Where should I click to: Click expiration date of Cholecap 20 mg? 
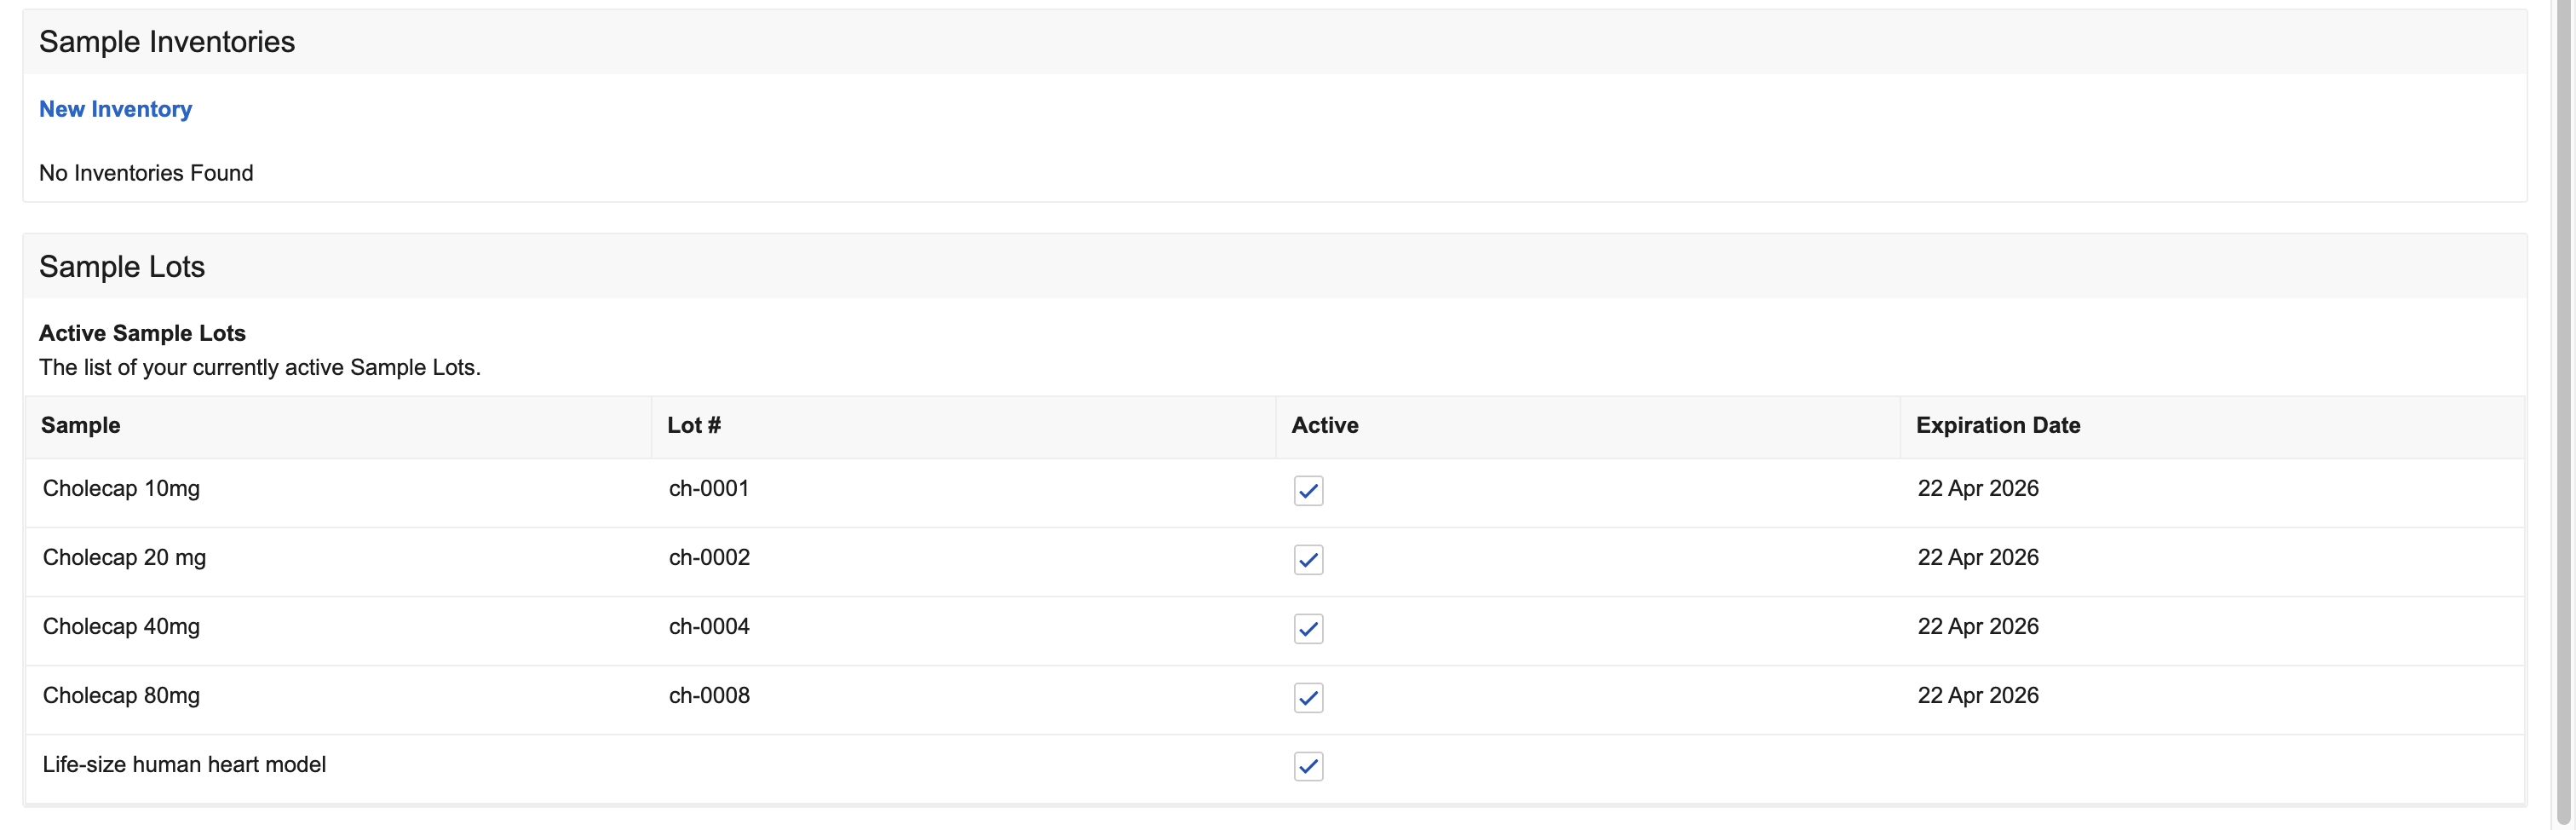(x=1977, y=557)
